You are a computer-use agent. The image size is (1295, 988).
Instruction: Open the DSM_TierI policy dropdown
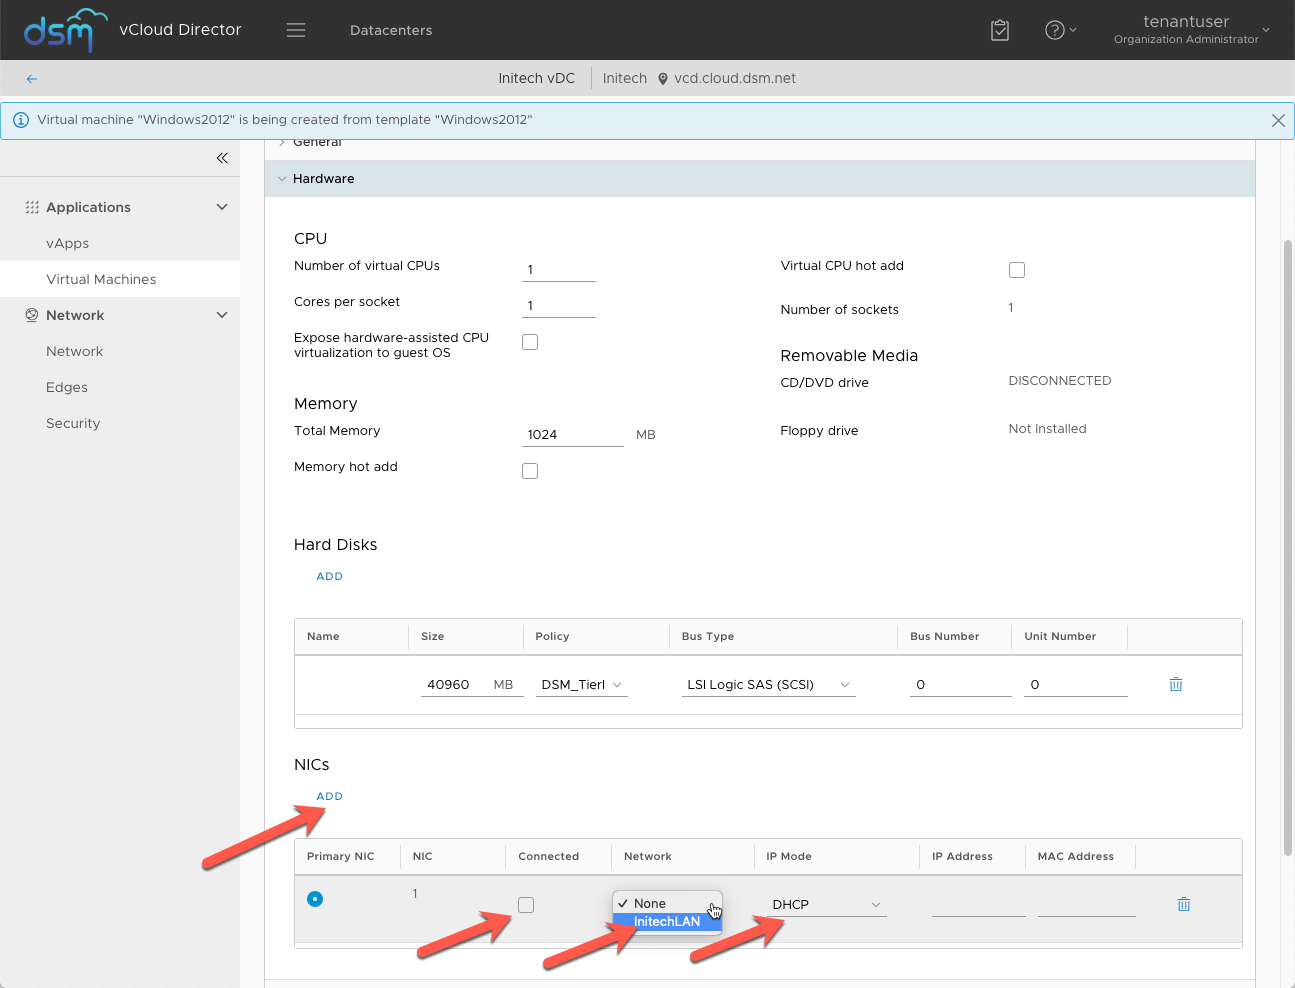coord(582,685)
